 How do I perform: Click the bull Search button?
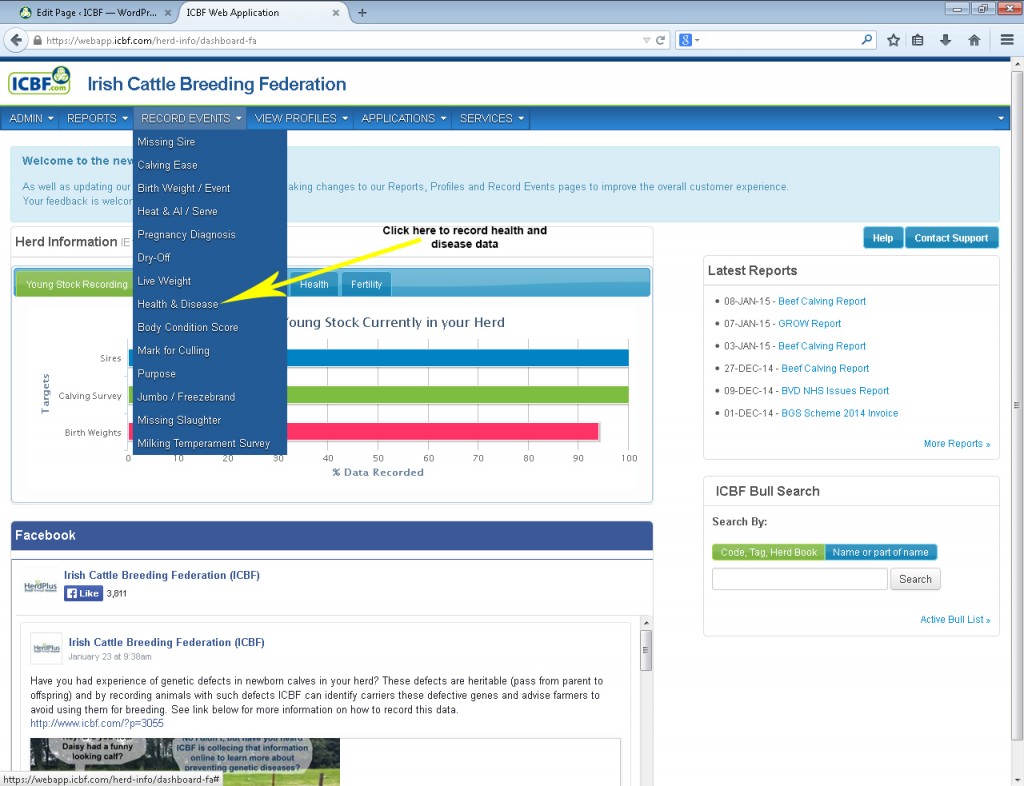click(x=915, y=579)
